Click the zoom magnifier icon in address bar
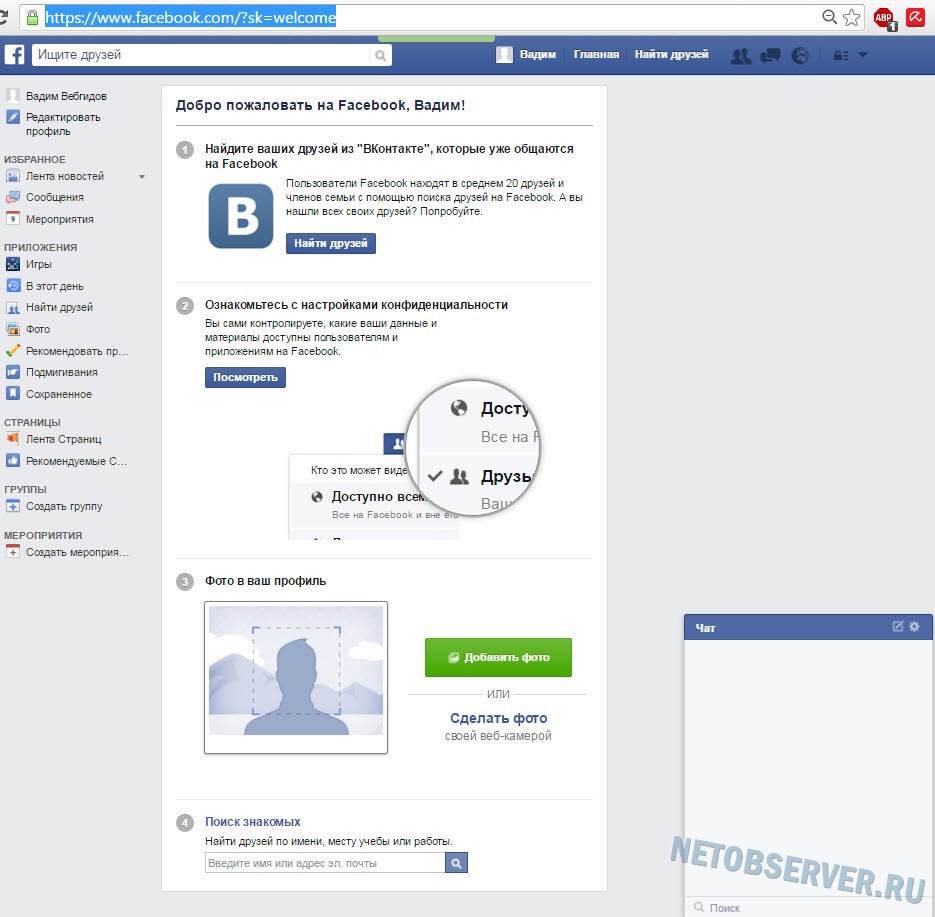935x917 pixels. pos(829,17)
